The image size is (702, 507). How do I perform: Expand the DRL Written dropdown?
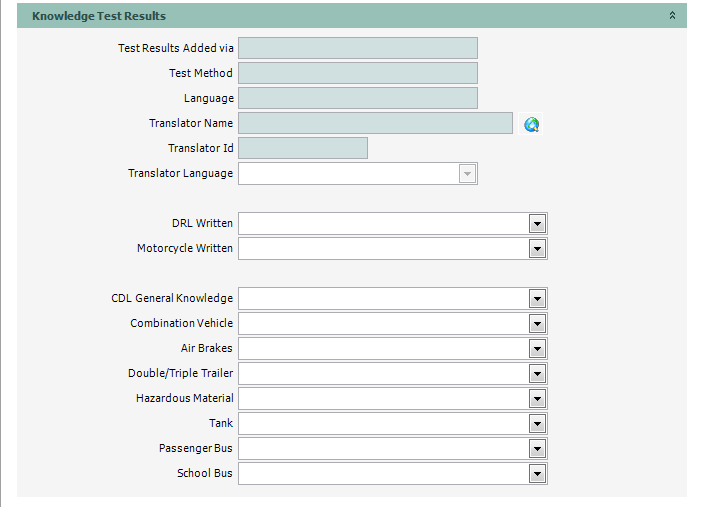click(x=537, y=224)
